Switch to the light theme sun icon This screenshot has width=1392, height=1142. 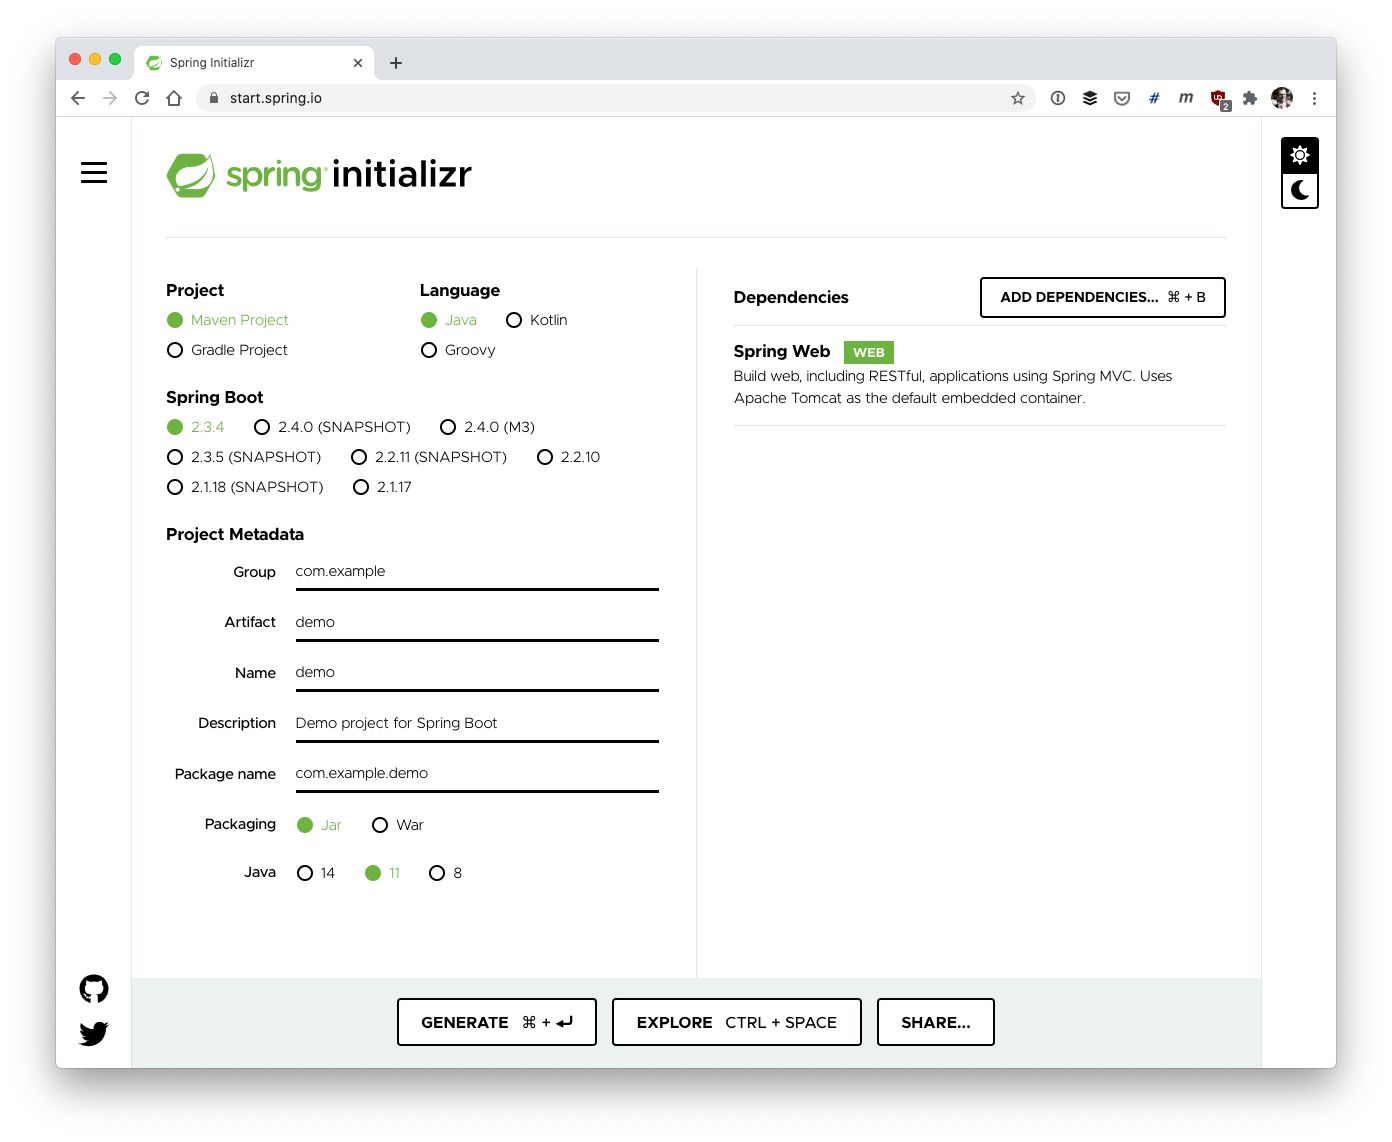pos(1299,155)
